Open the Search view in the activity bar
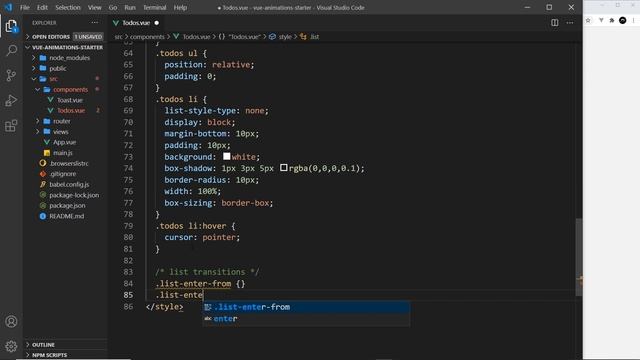This screenshot has width=640, height=360. click(11, 50)
